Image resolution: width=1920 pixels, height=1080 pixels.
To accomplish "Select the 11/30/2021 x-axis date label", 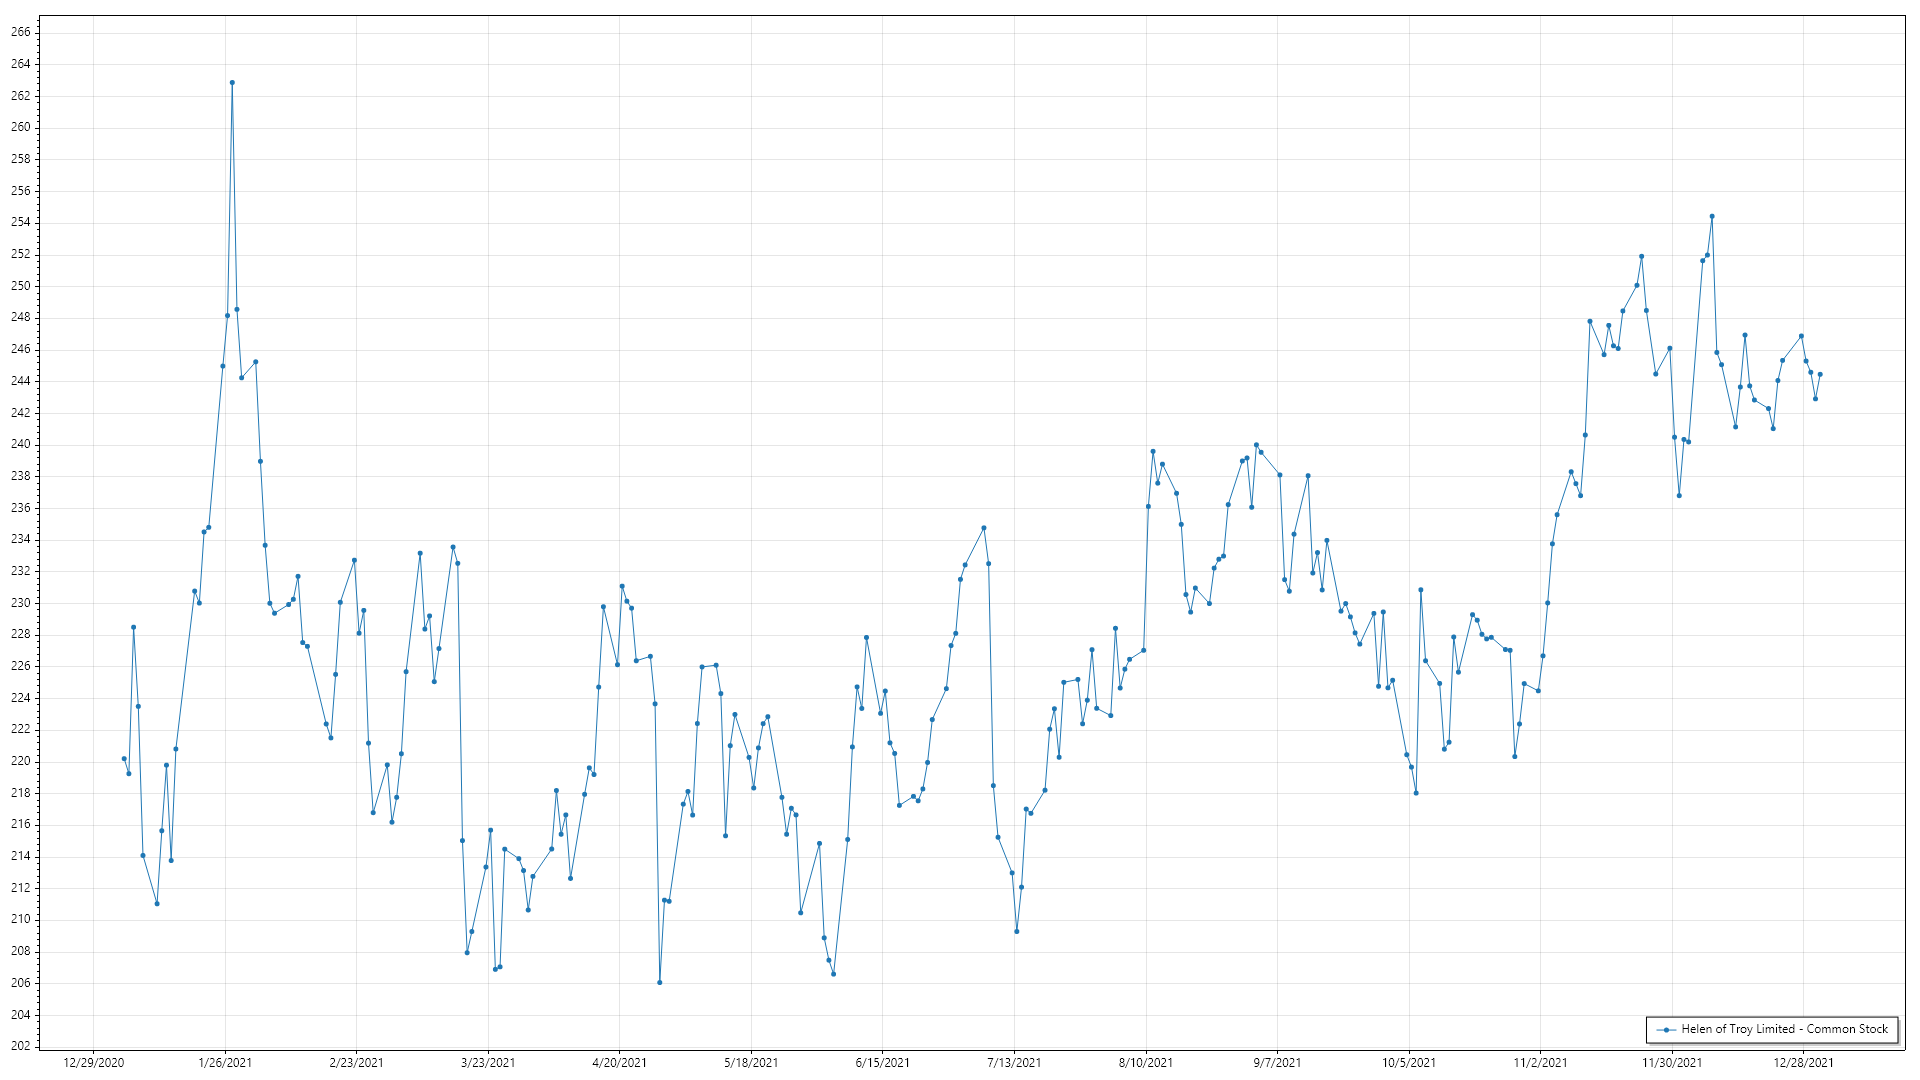I will tap(1672, 1063).
